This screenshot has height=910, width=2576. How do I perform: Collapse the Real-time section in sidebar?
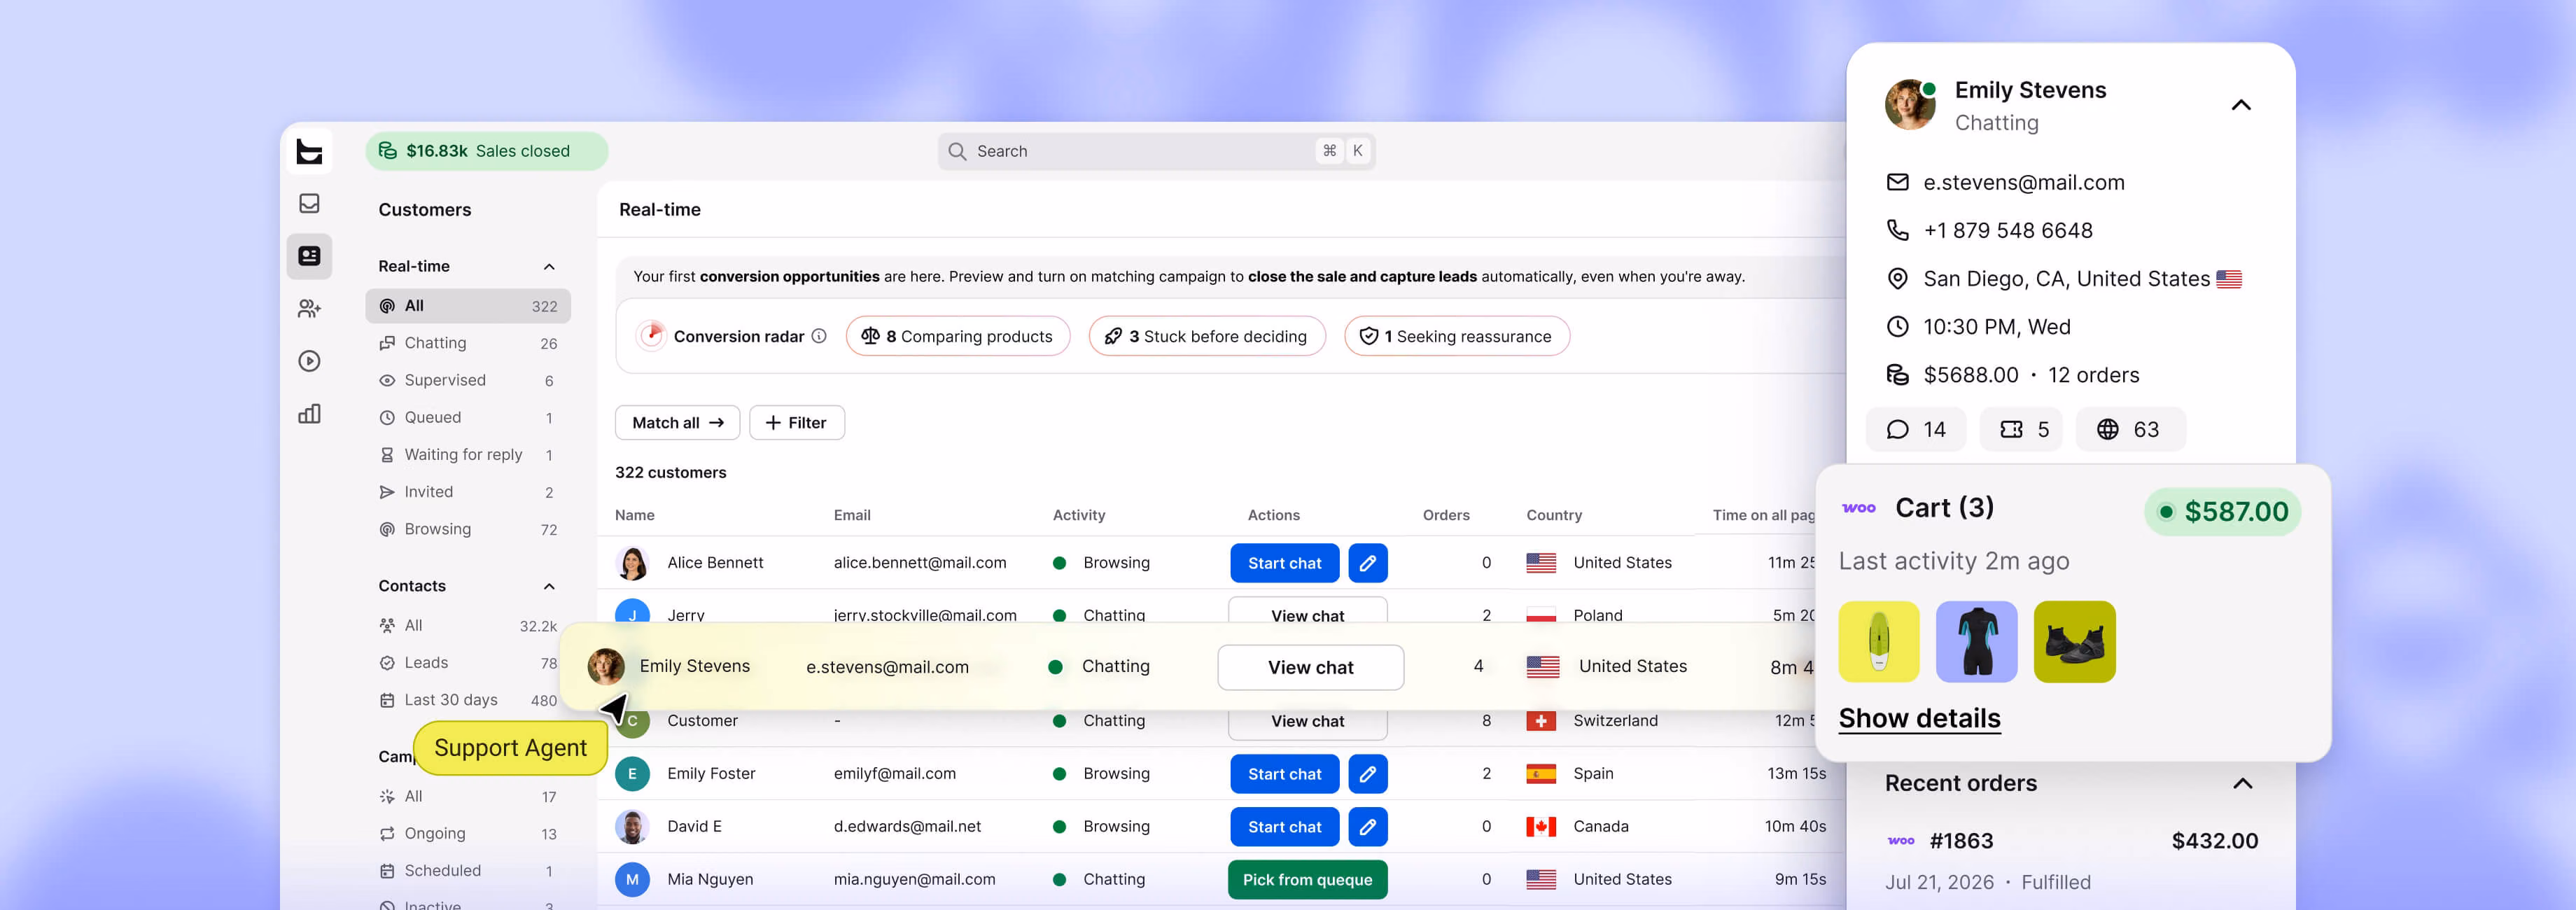point(549,266)
